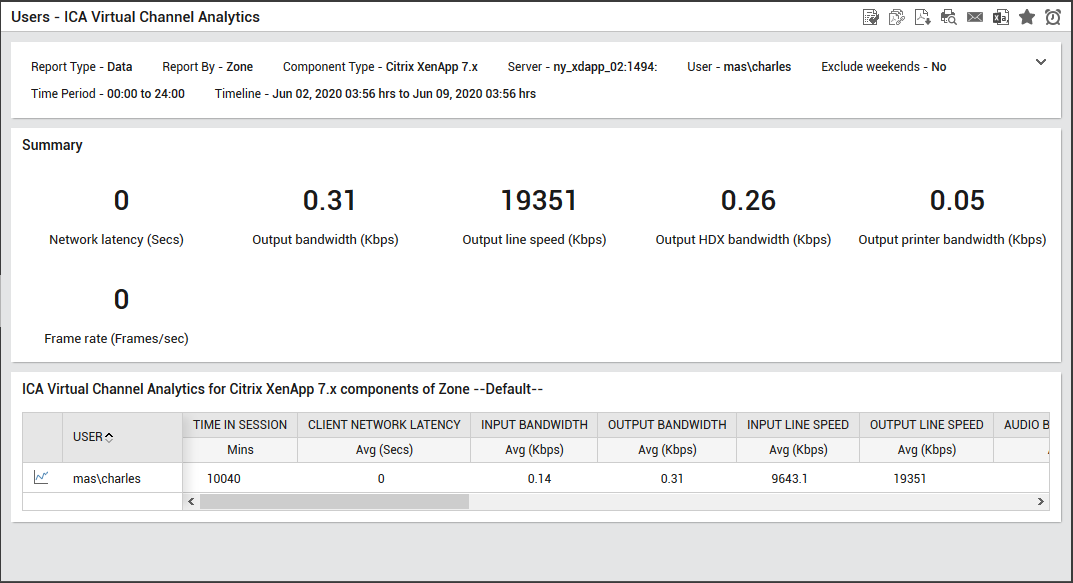
Task: Click INPUT BANDWIDTH column header
Action: point(534,425)
